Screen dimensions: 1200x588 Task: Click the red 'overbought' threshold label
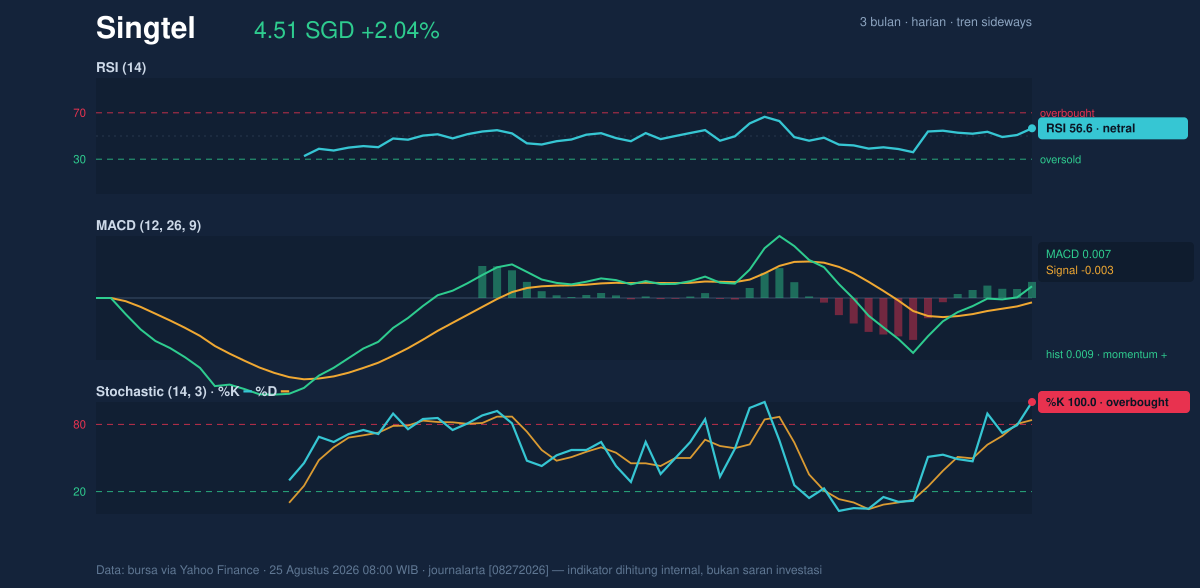pyautogui.click(x=1067, y=113)
